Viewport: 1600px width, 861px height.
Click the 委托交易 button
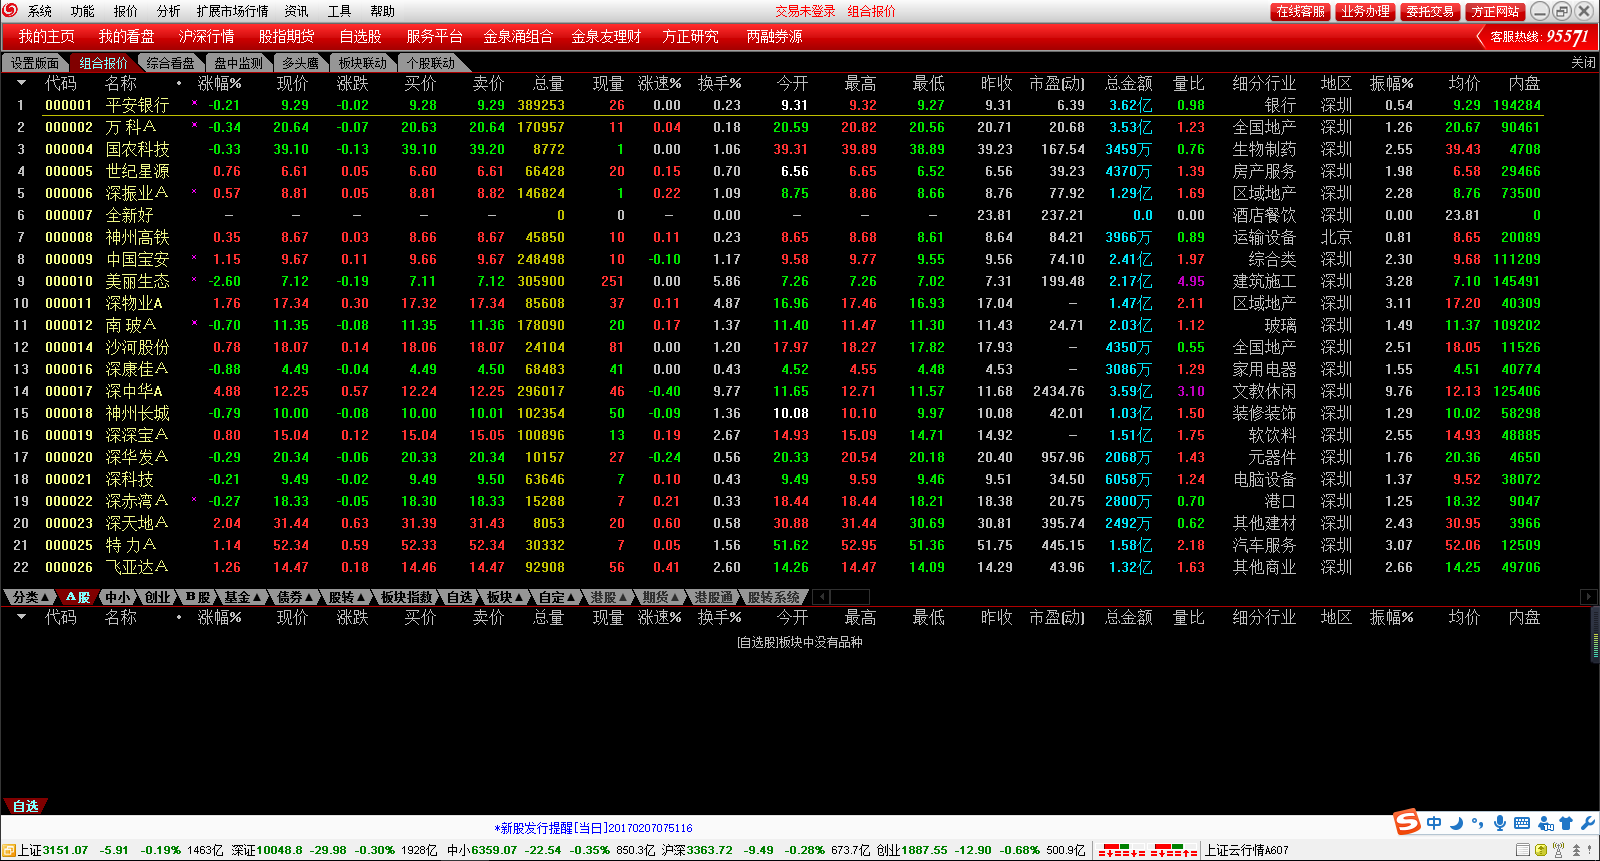tap(1429, 11)
